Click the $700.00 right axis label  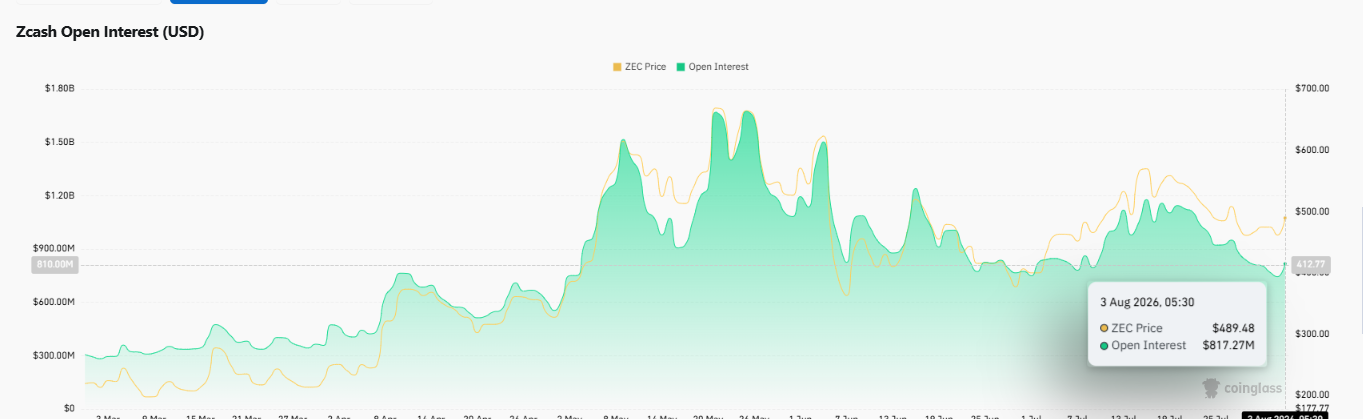click(1312, 89)
